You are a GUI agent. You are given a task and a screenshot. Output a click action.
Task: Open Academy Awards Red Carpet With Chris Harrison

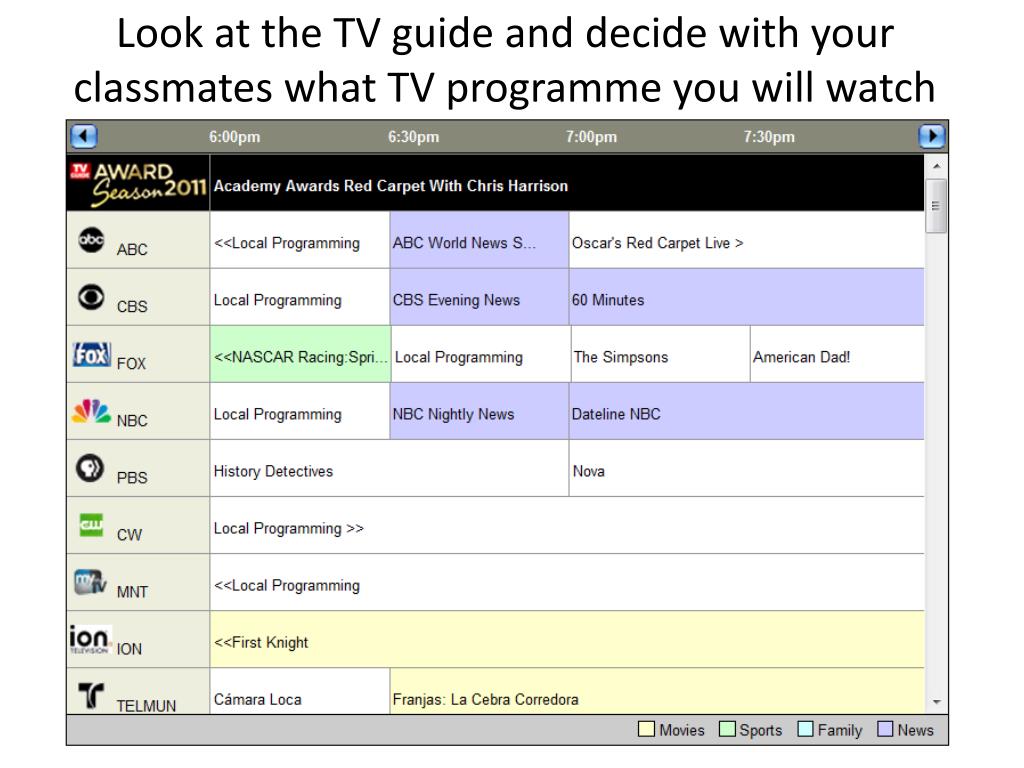567,183
